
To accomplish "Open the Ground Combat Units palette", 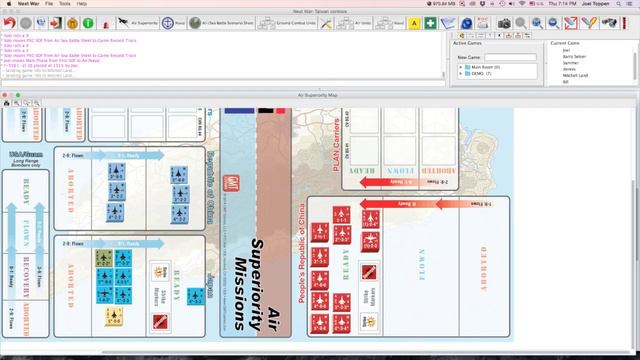I will tap(287, 23).
